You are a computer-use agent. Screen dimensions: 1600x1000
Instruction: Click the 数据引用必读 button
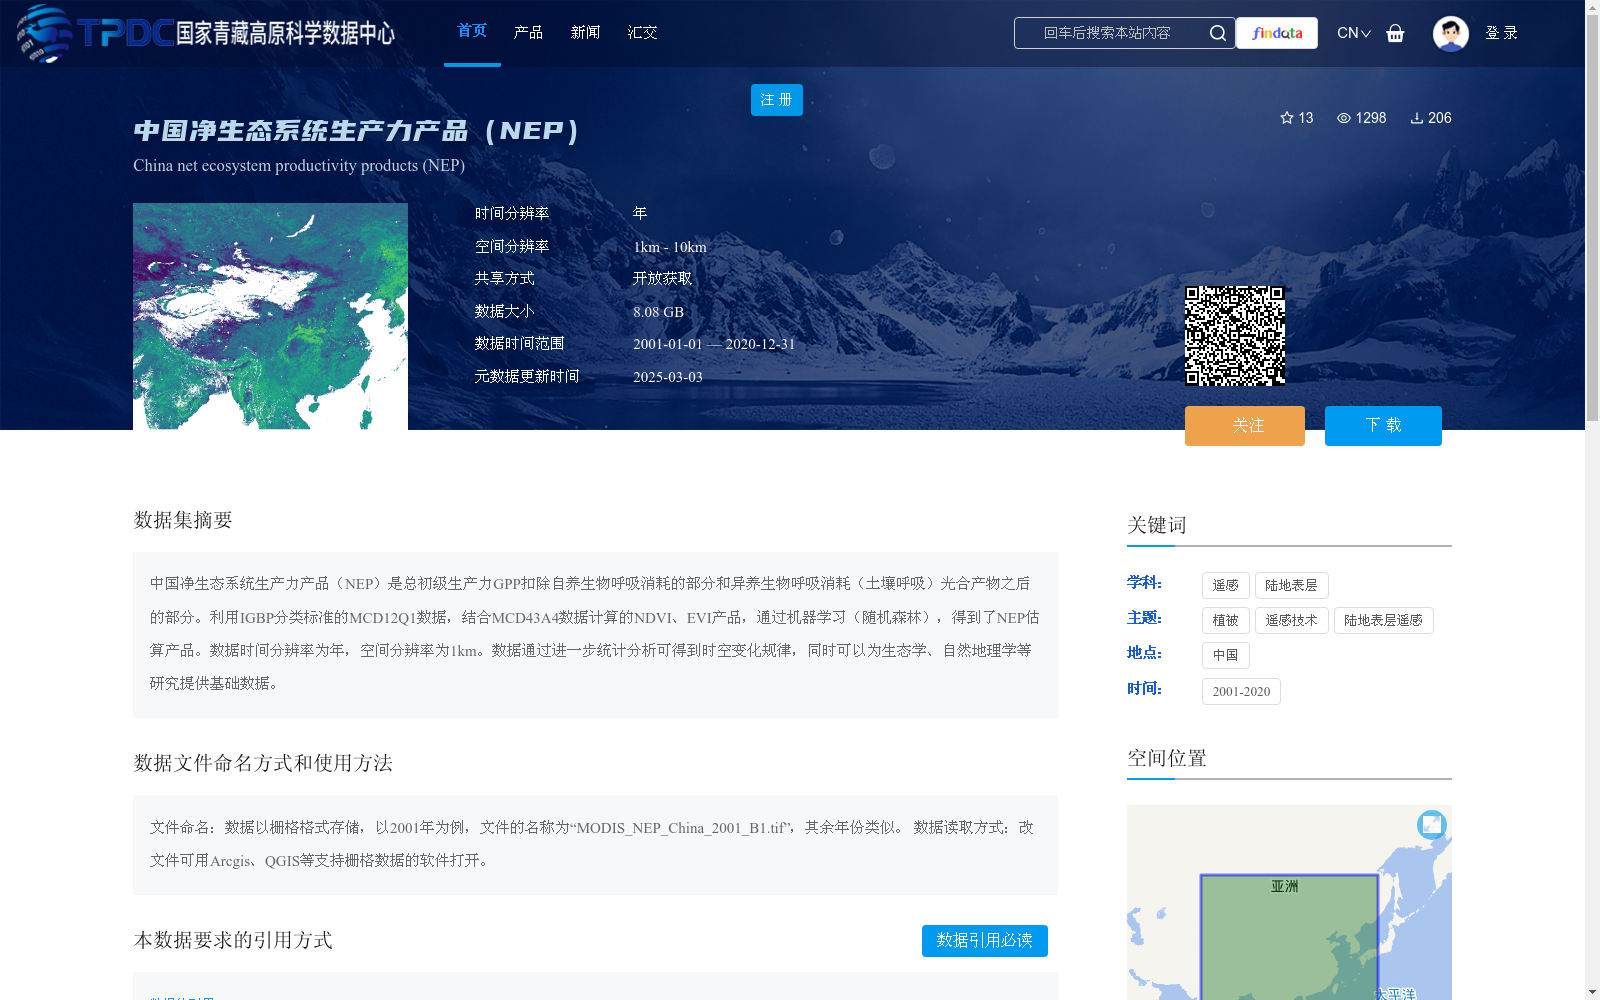pyautogui.click(x=985, y=941)
